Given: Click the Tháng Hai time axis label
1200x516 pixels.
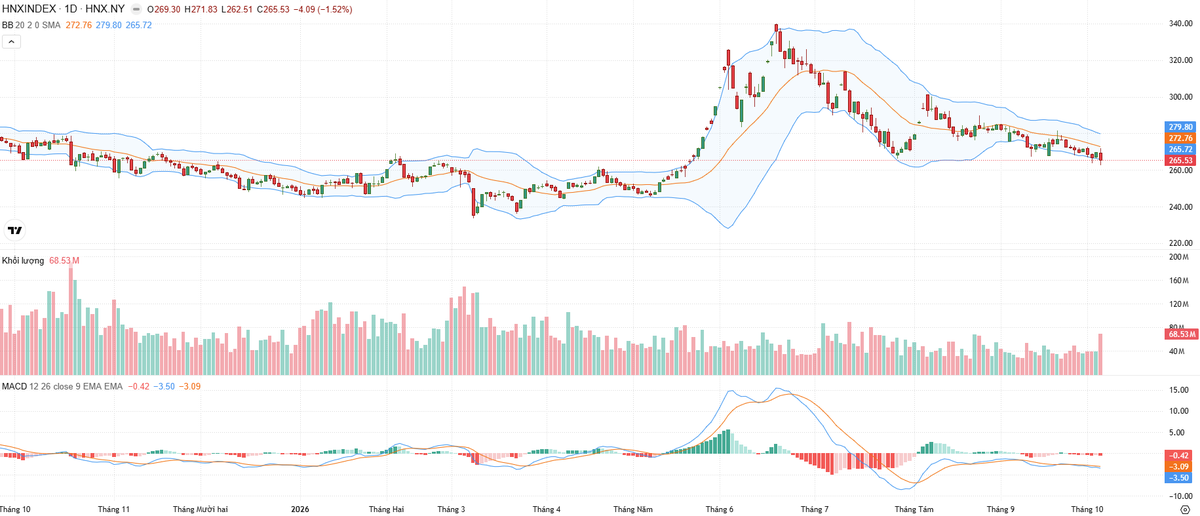Looking at the screenshot, I should click(x=386, y=509).
